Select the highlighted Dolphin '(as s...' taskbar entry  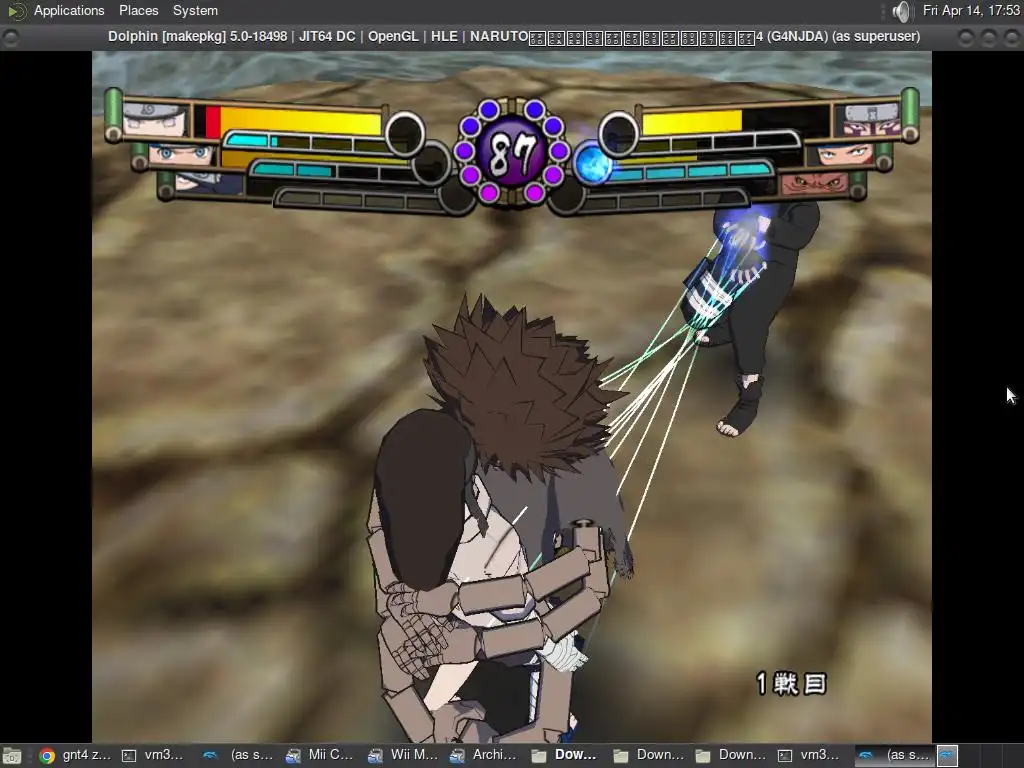click(895, 755)
